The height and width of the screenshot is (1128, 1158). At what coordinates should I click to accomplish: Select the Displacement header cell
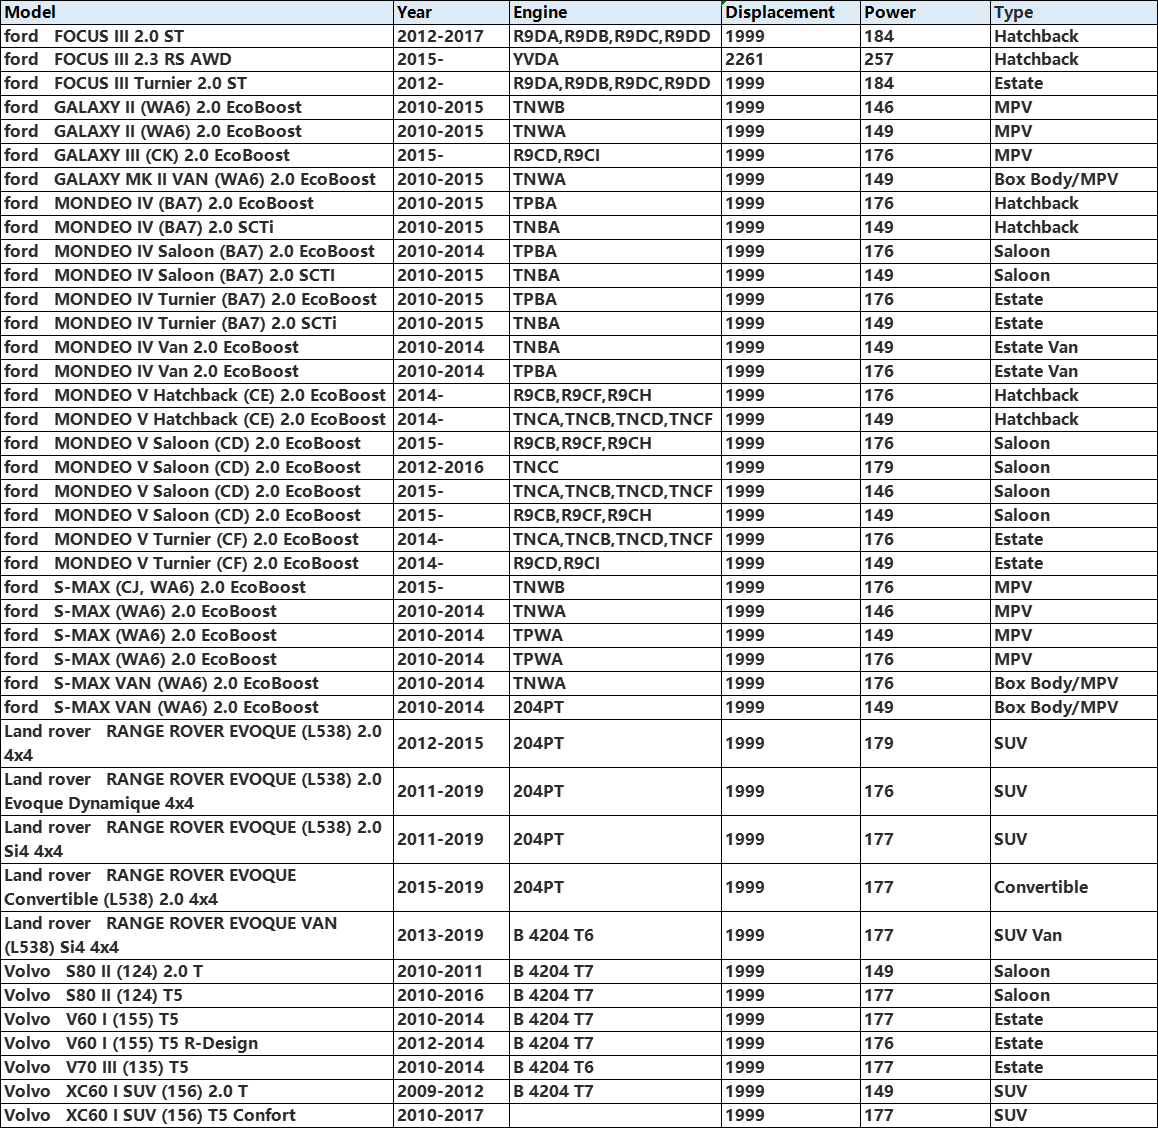coord(790,12)
